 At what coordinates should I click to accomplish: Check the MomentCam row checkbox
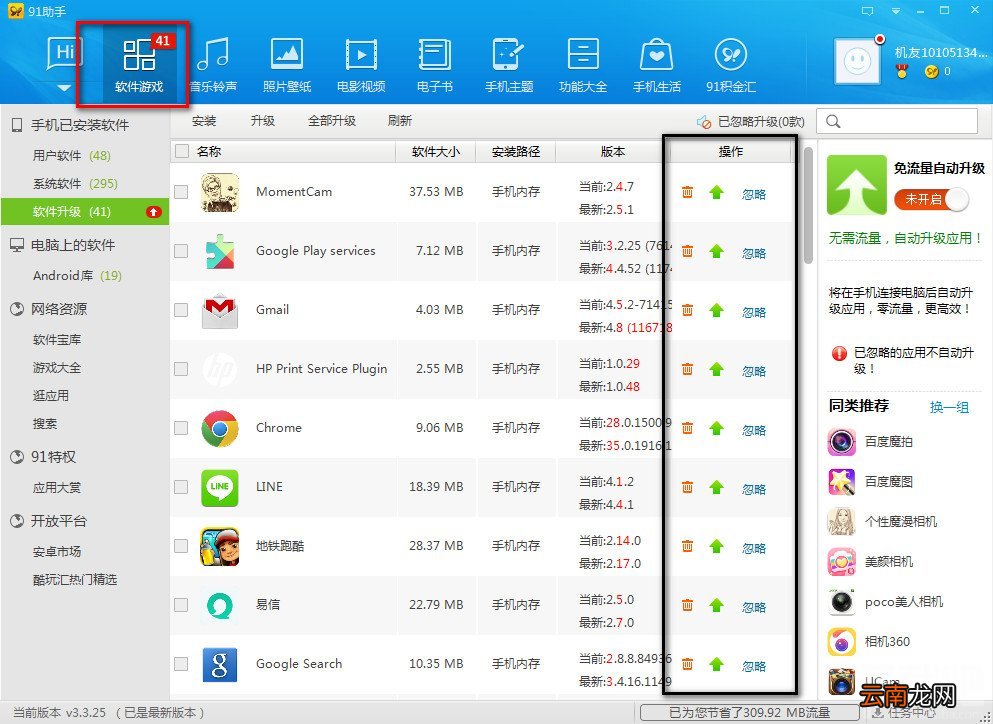point(181,192)
